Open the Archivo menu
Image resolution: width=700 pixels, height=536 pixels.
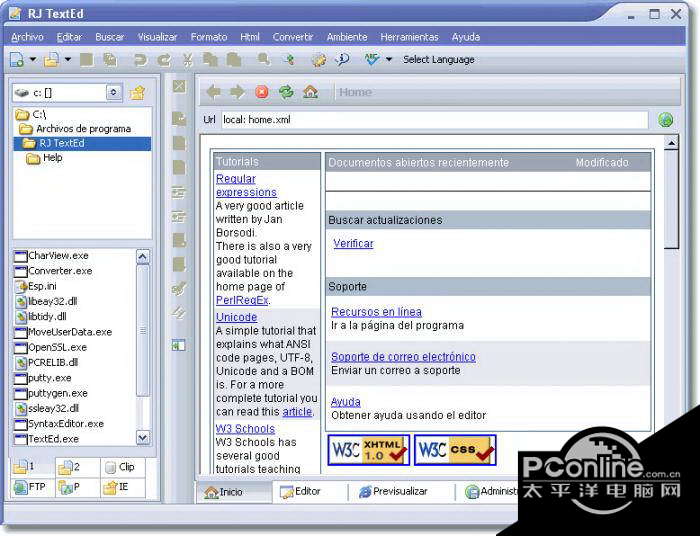coord(27,37)
